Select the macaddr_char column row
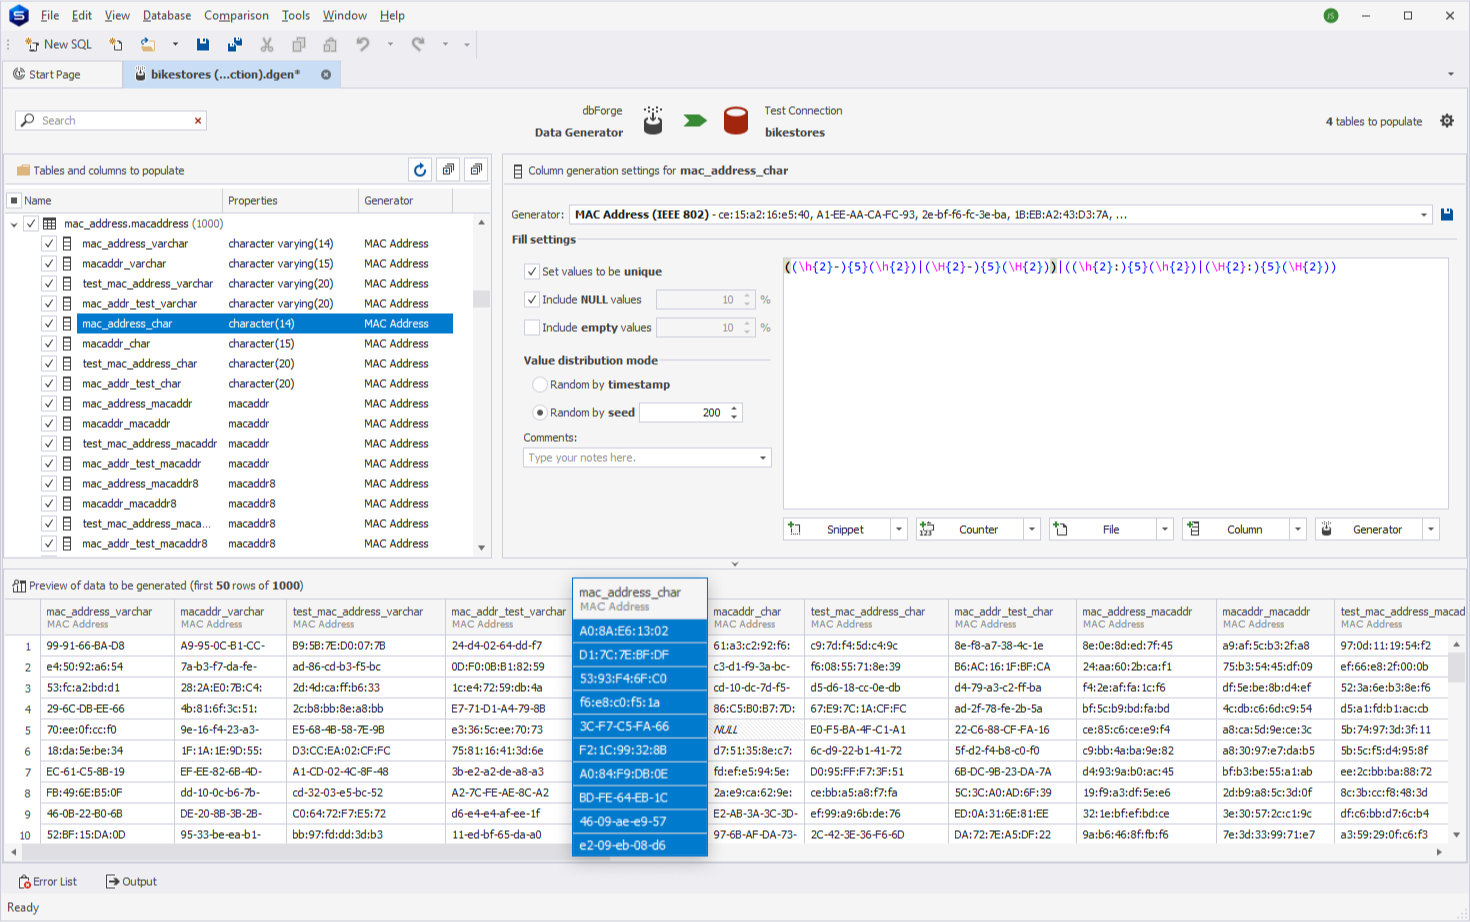 (x=265, y=343)
